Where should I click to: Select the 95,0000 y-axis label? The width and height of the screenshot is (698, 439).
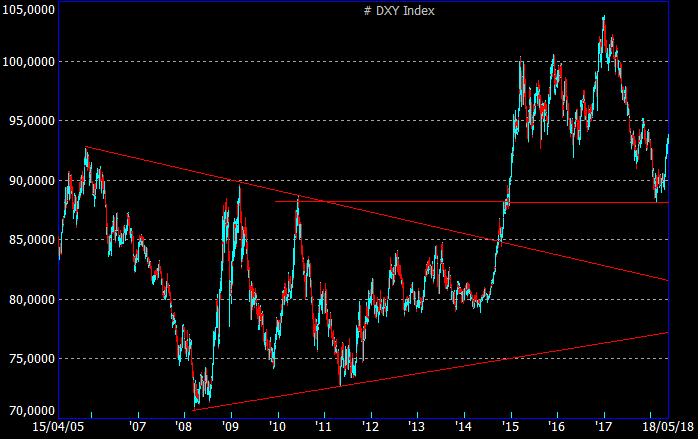click(32, 121)
